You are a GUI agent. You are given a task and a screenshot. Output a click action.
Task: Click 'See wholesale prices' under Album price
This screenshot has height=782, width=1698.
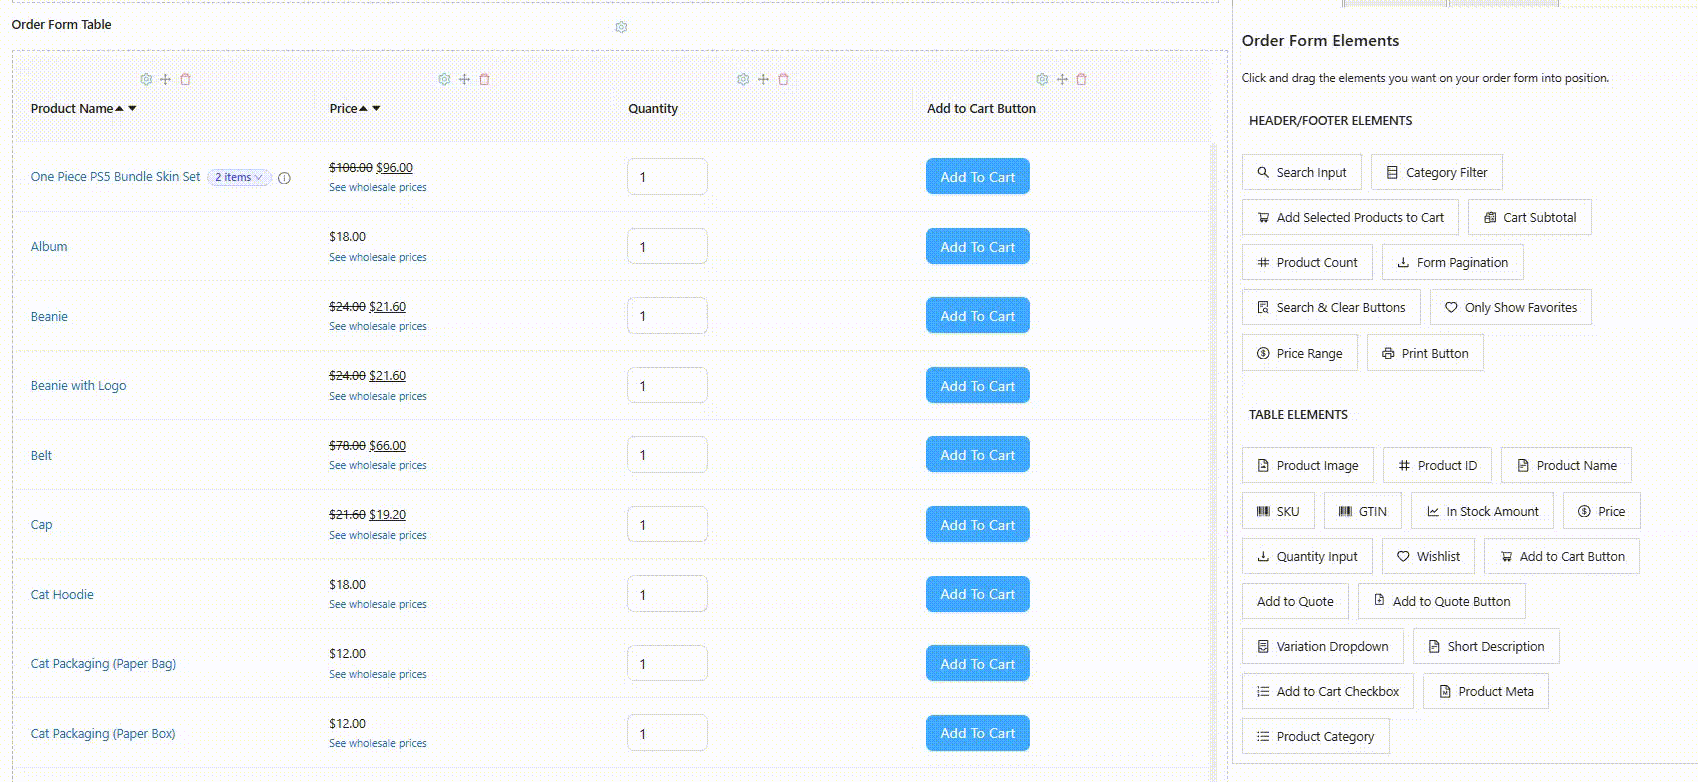click(378, 257)
